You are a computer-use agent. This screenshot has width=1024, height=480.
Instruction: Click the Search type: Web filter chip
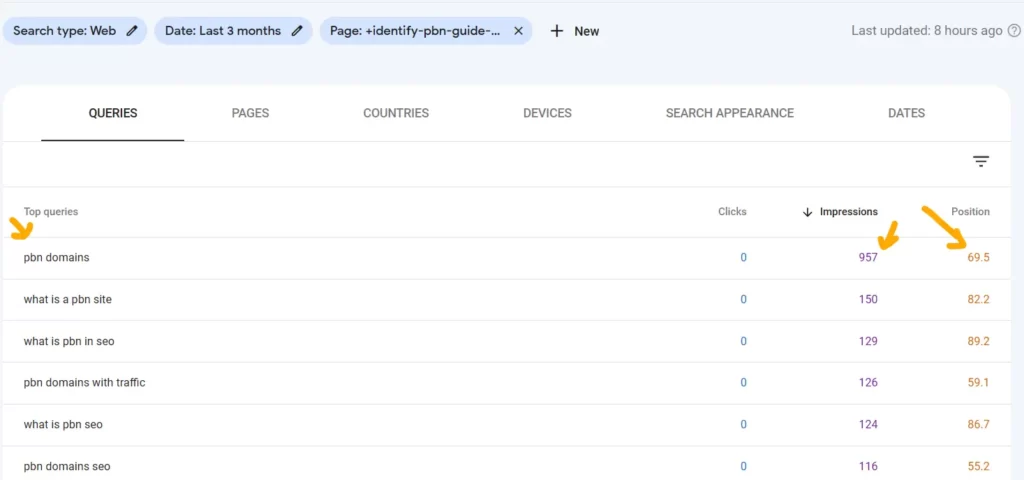[x=75, y=31]
